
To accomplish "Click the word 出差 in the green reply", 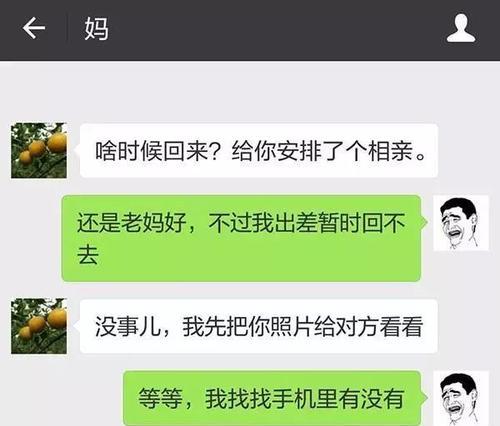I will tap(296, 222).
